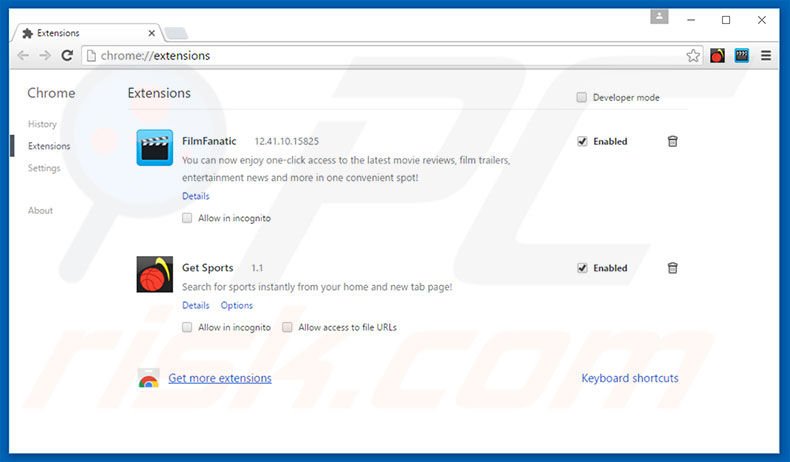Open the Chrome user profile button

tap(659, 17)
